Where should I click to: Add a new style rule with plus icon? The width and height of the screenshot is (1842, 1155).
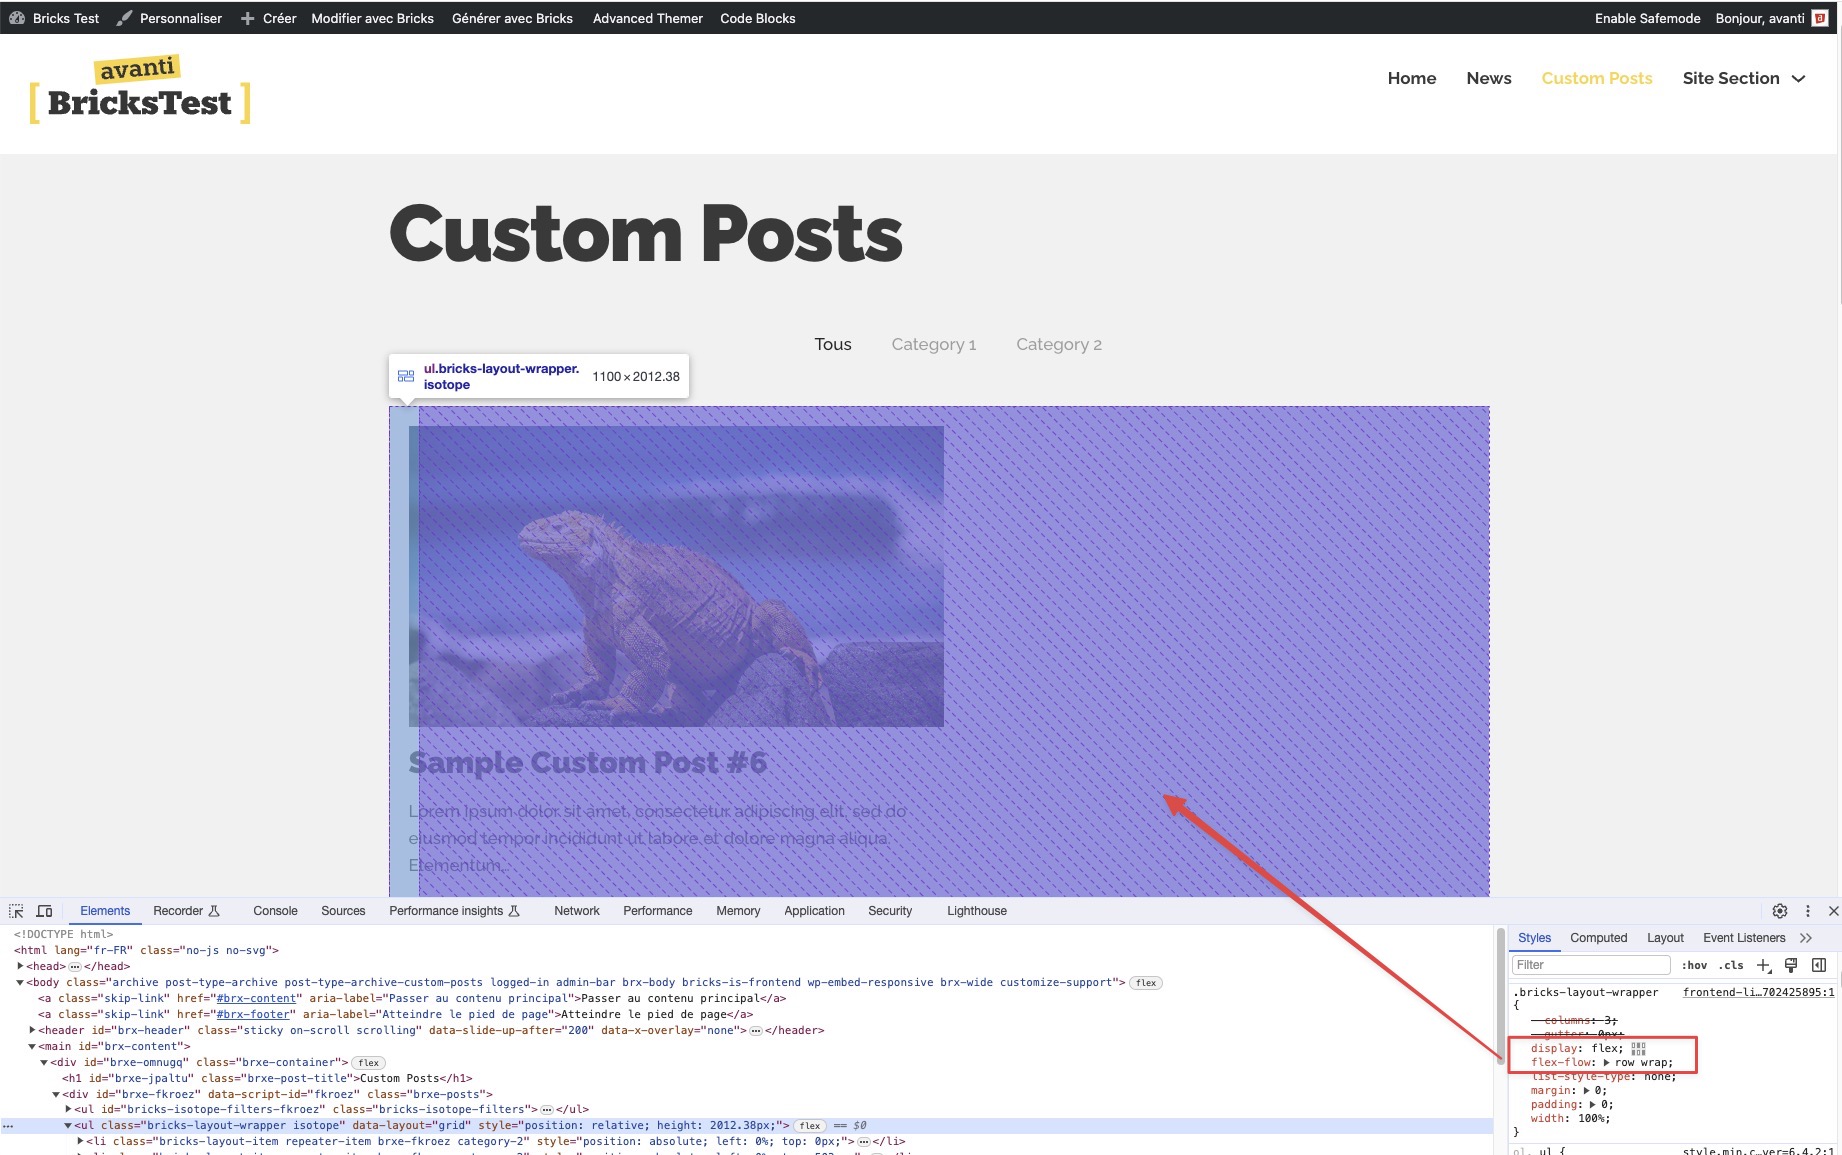[x=1764, y=965]
